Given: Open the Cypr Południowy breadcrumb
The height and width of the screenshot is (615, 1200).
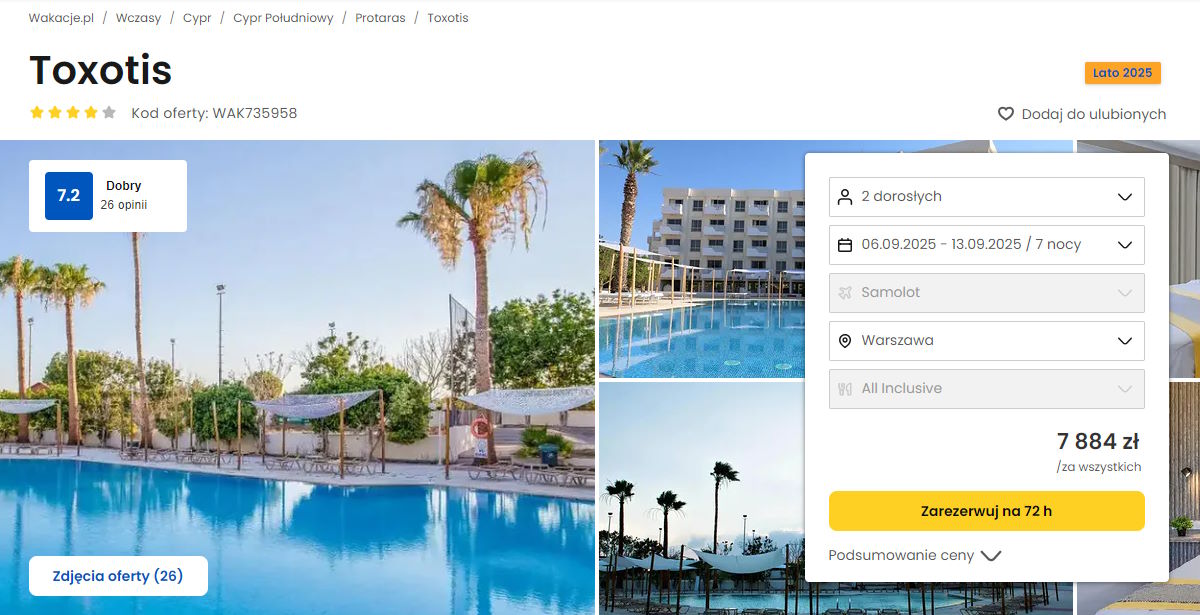Looking at the screenshot, I should coord(283,18).
